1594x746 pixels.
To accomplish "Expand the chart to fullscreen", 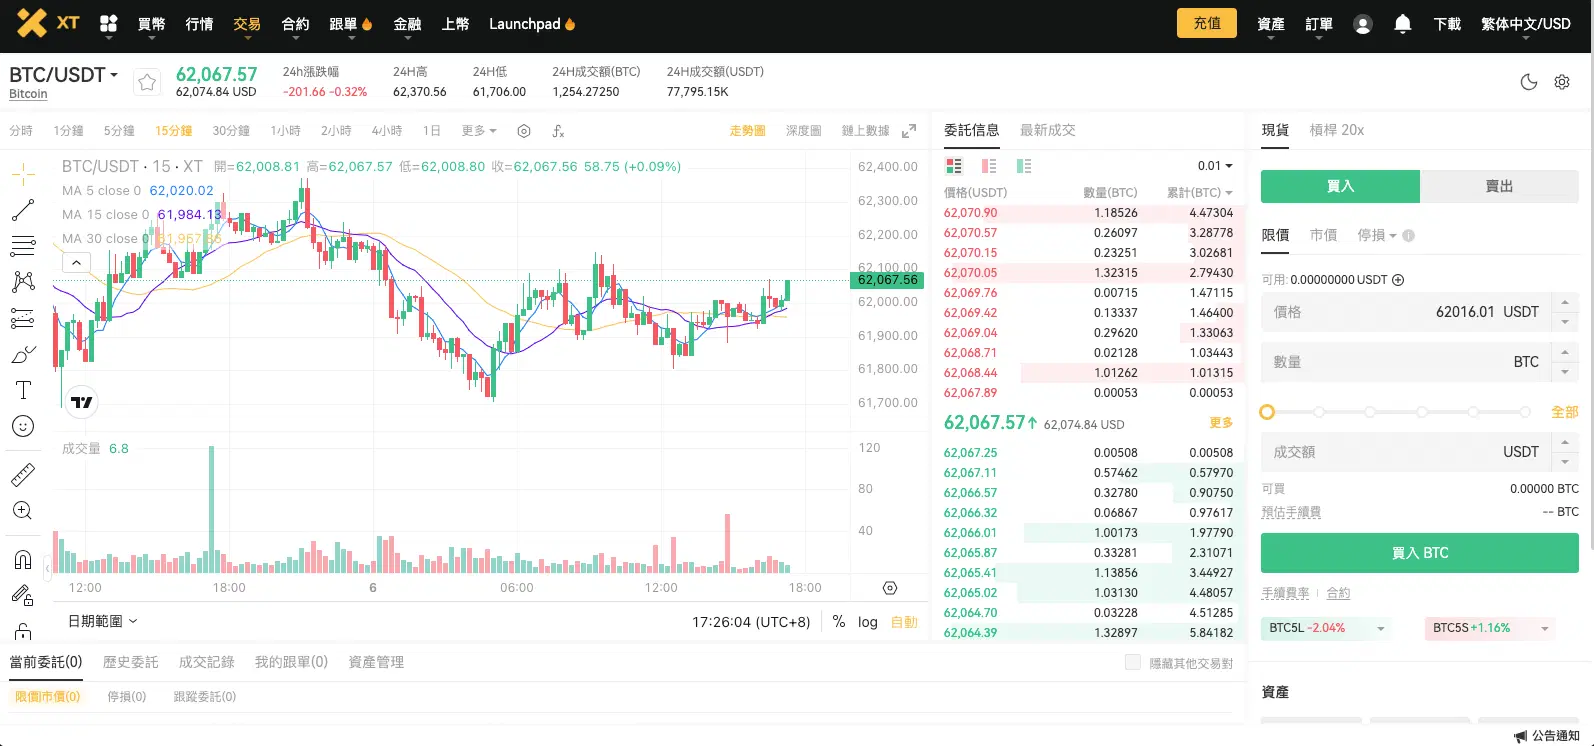I will [908, 131].
